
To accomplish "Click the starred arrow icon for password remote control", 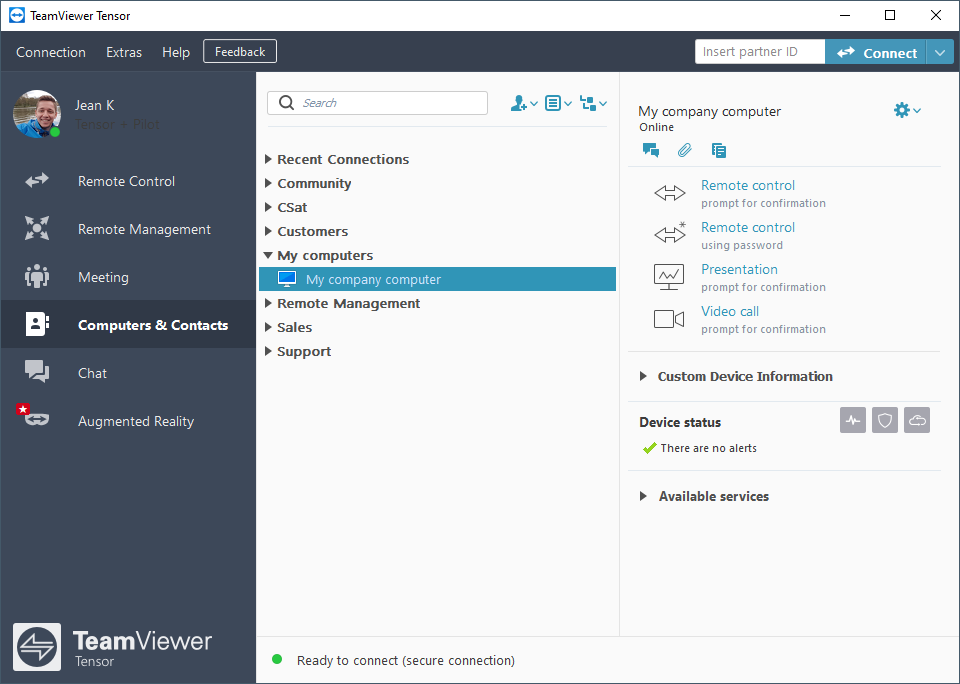I will (669, 233).
